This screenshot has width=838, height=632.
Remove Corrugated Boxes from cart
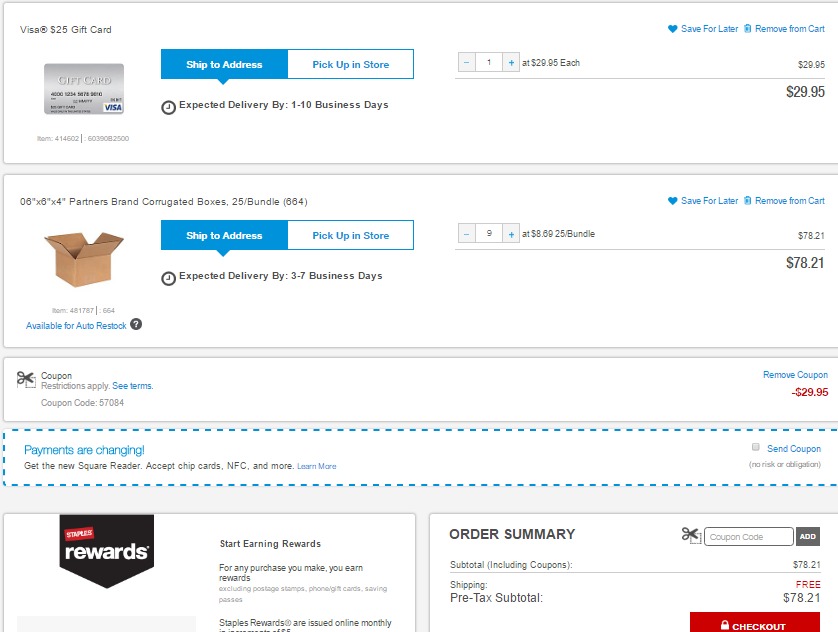(789, 201)
